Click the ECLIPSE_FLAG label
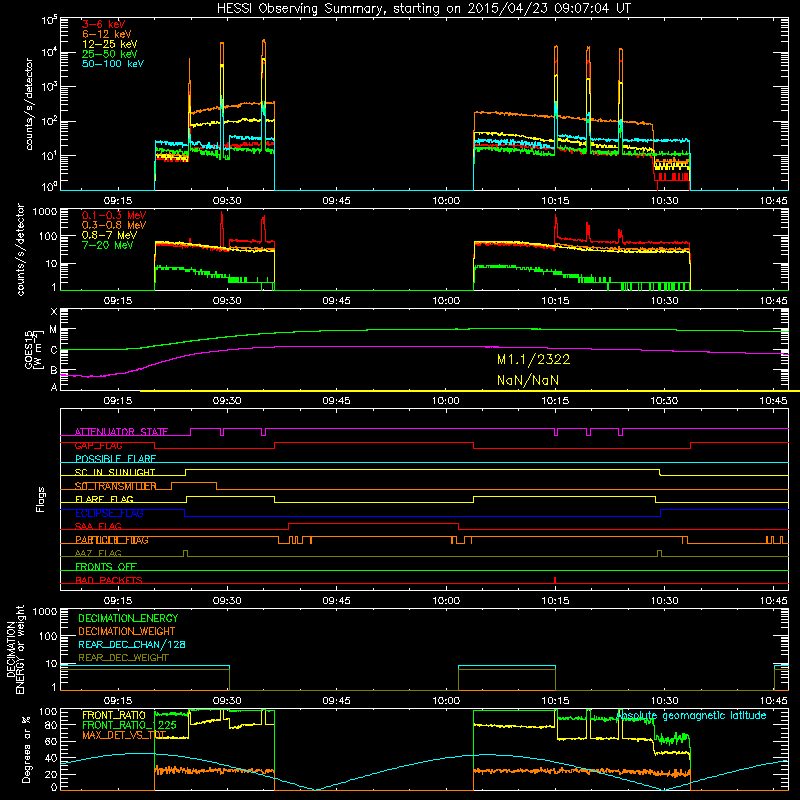Viewport: 800px width, 800px height. [x=109, y=513]
